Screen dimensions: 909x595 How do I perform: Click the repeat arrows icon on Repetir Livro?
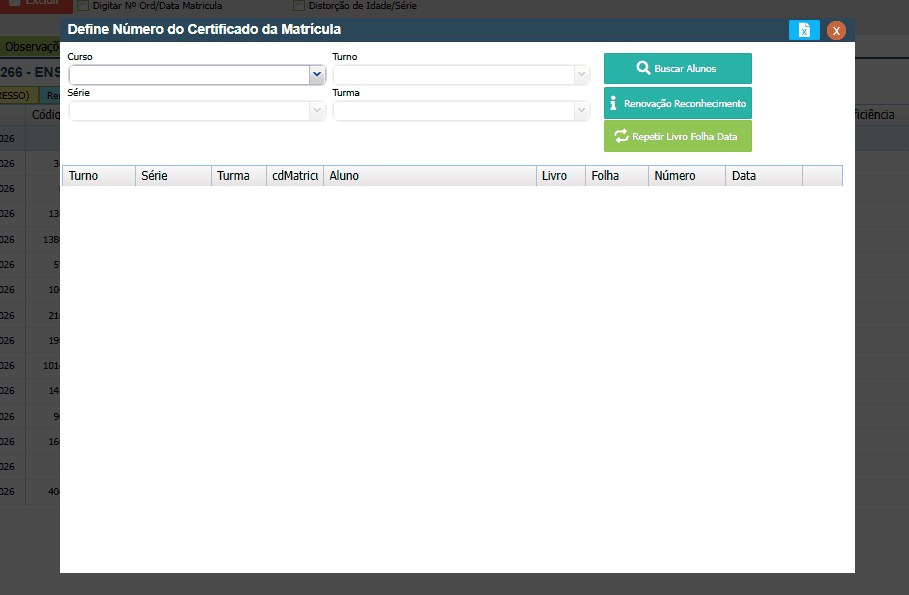pyautogui.click(x=621, y=136)
